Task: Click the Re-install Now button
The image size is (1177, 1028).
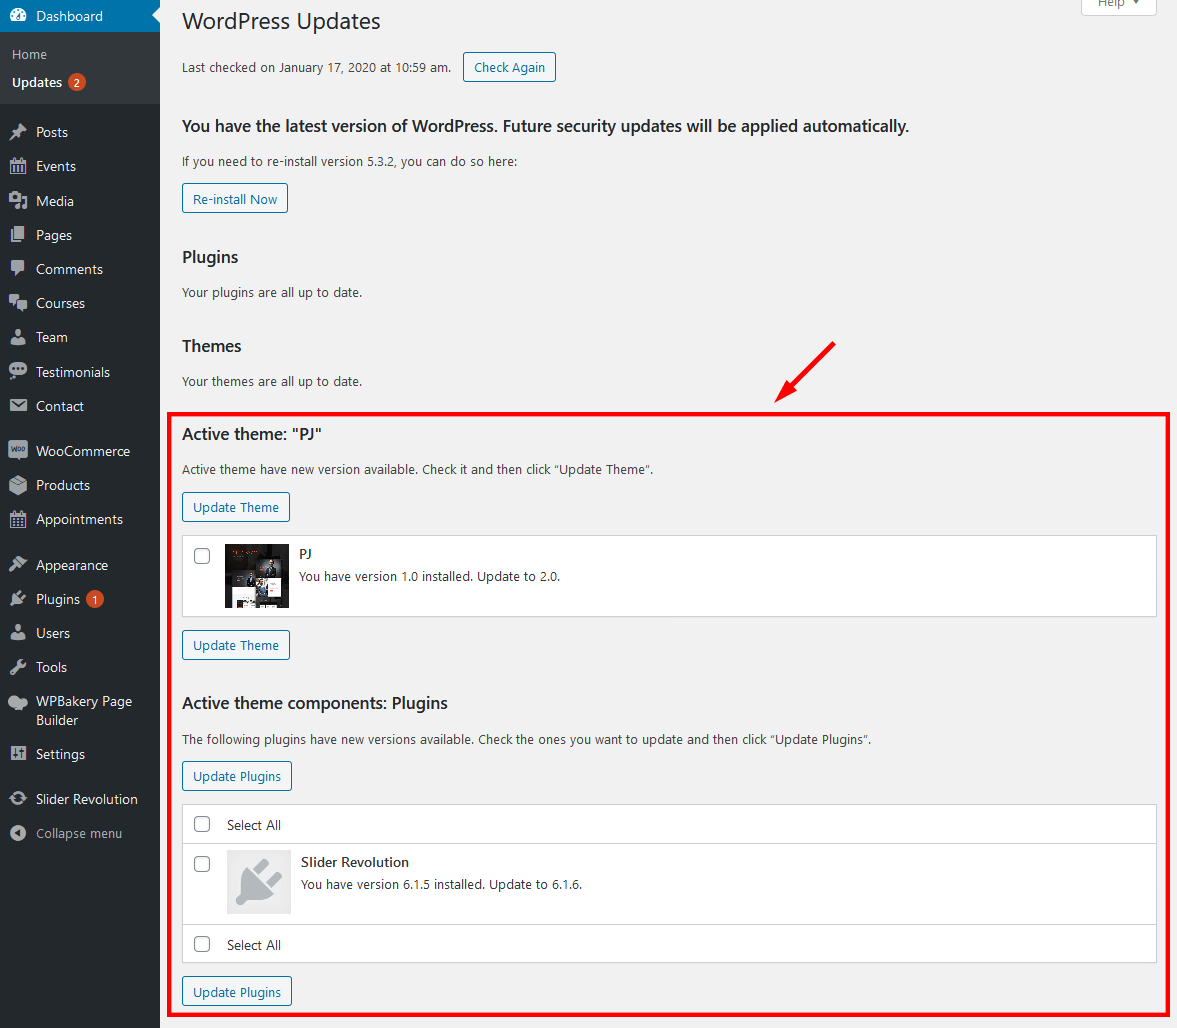Action: pos(235,199)
